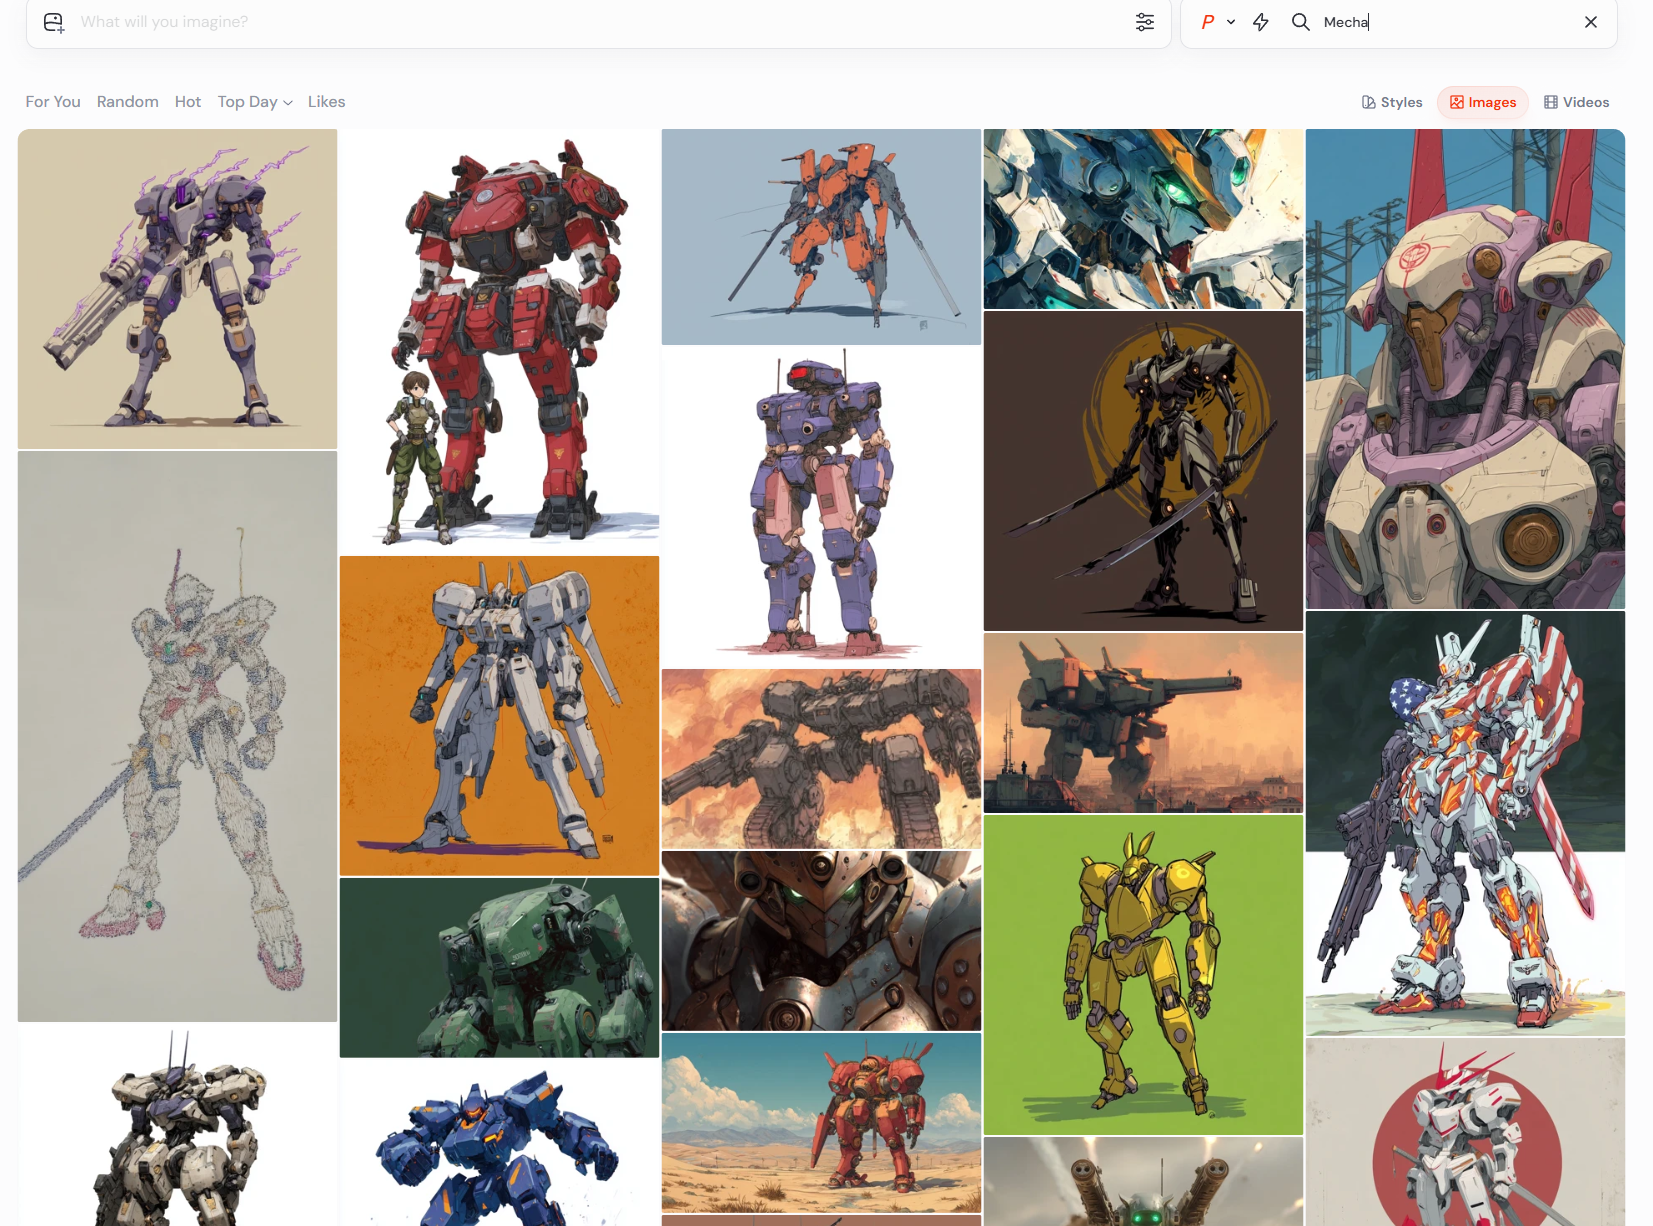Open the green mech on dark green background
Viewport: 1653px width, 1226px height.
[500, 968]
